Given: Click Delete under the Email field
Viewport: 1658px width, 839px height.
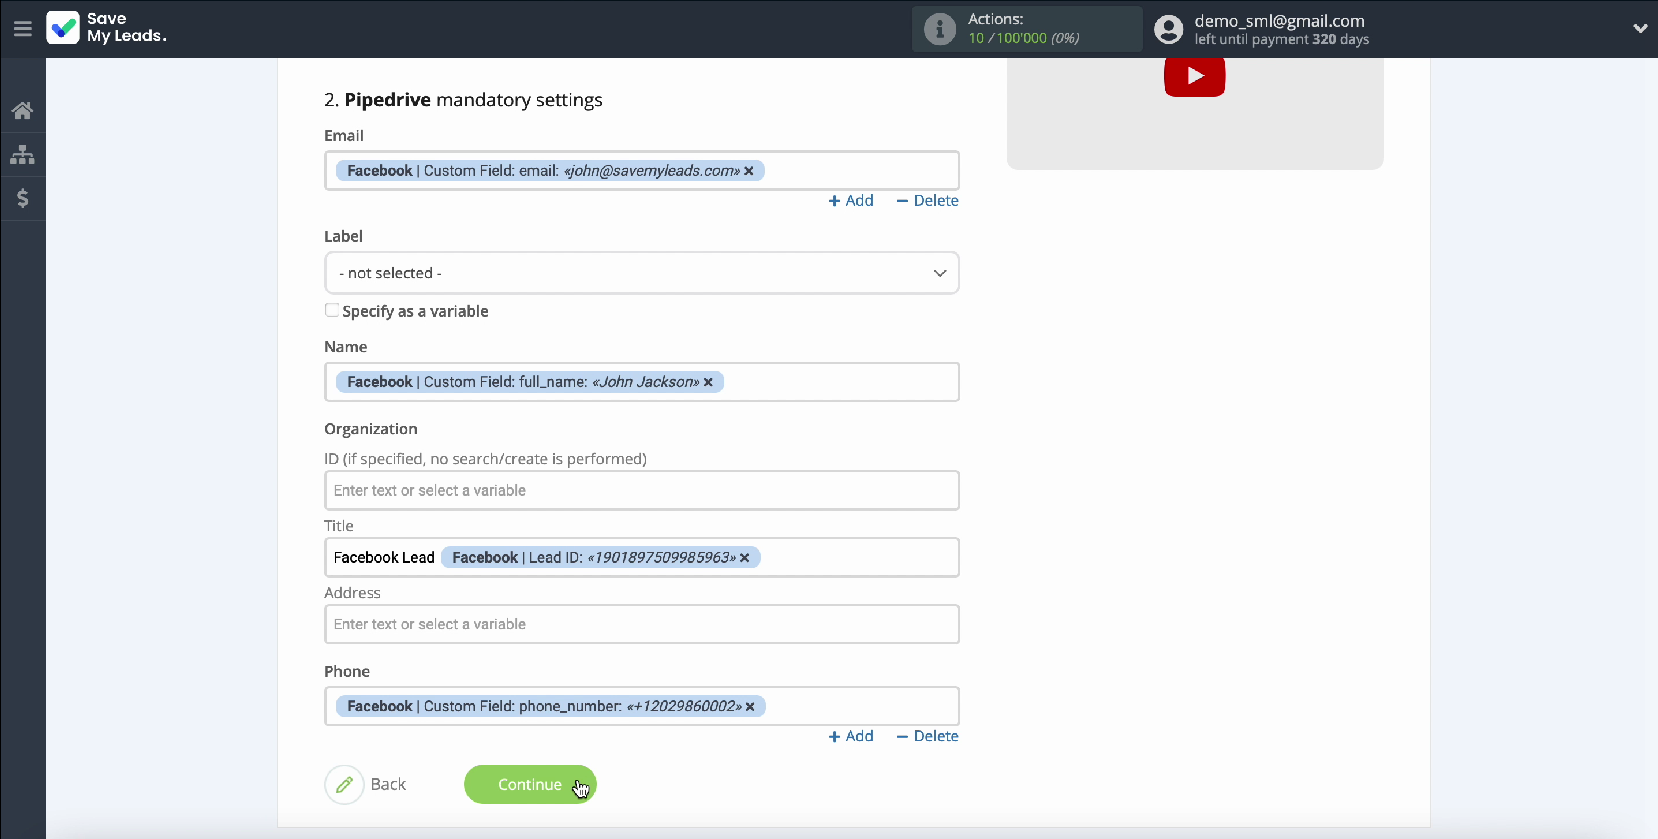Looking at the screenshot, I should (927, 200).
